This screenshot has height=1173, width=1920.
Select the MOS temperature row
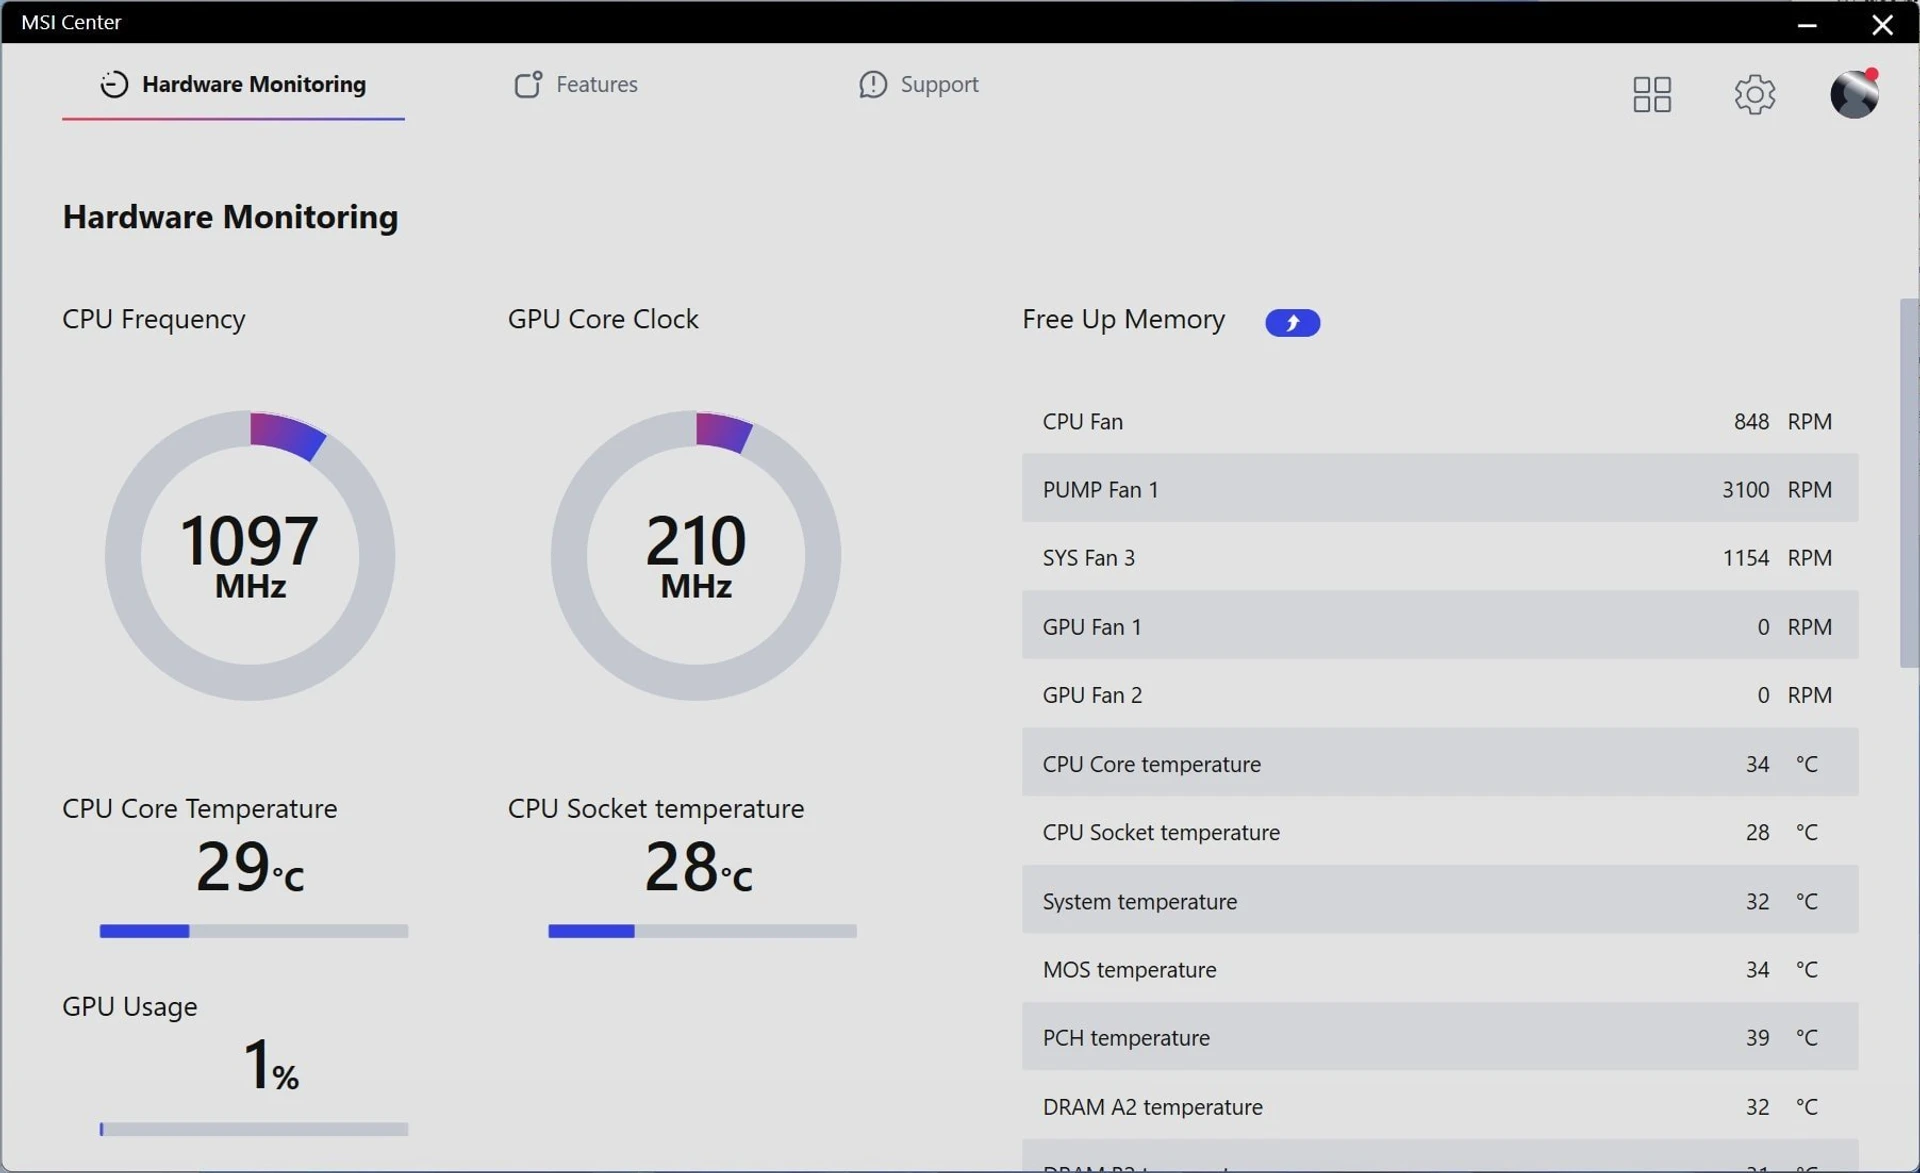click(x=1440, y=969)
